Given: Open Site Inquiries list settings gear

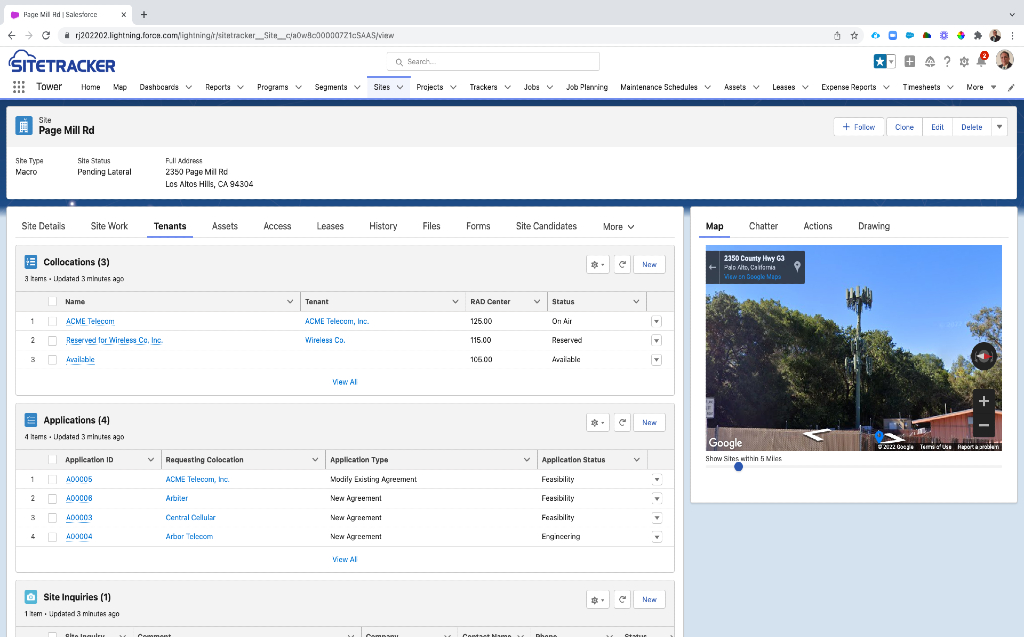Looking at the screenshot, I should tap(598, 600).
